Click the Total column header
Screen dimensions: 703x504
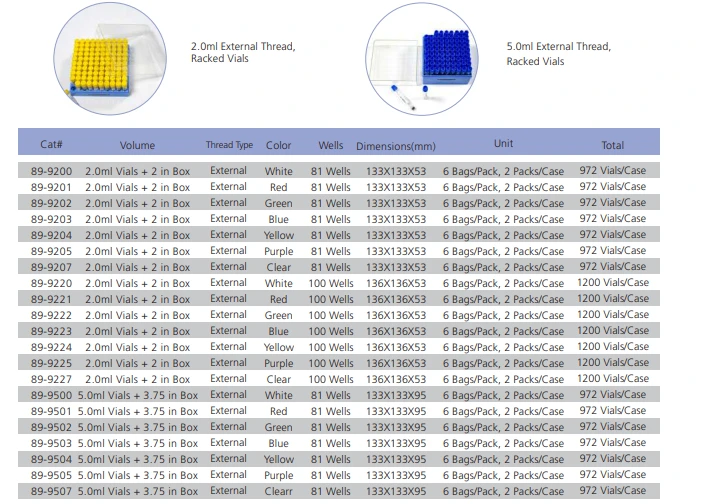(x=612, y=145)
